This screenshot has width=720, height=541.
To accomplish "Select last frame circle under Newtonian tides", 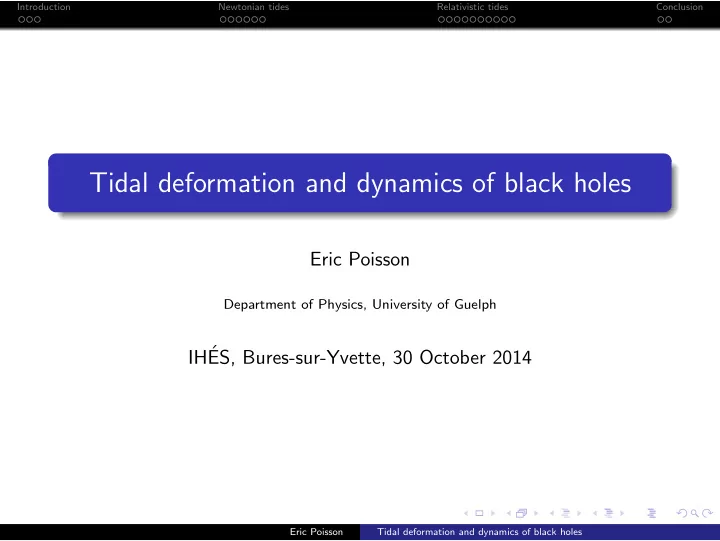I will point(262,20).
